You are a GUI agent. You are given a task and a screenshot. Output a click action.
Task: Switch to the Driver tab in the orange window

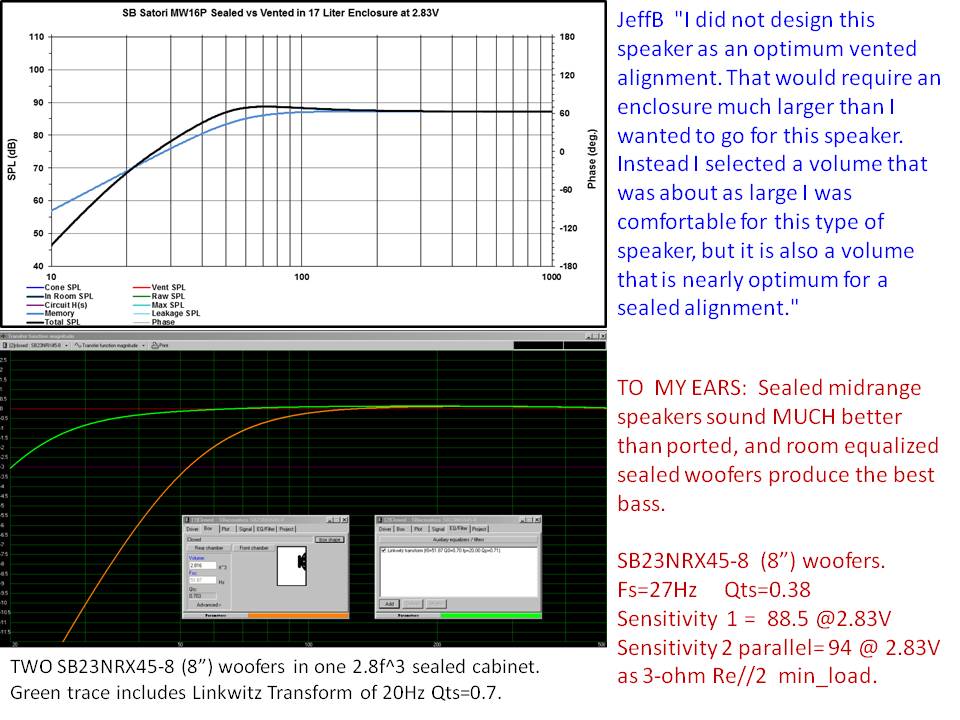point(192,529)
